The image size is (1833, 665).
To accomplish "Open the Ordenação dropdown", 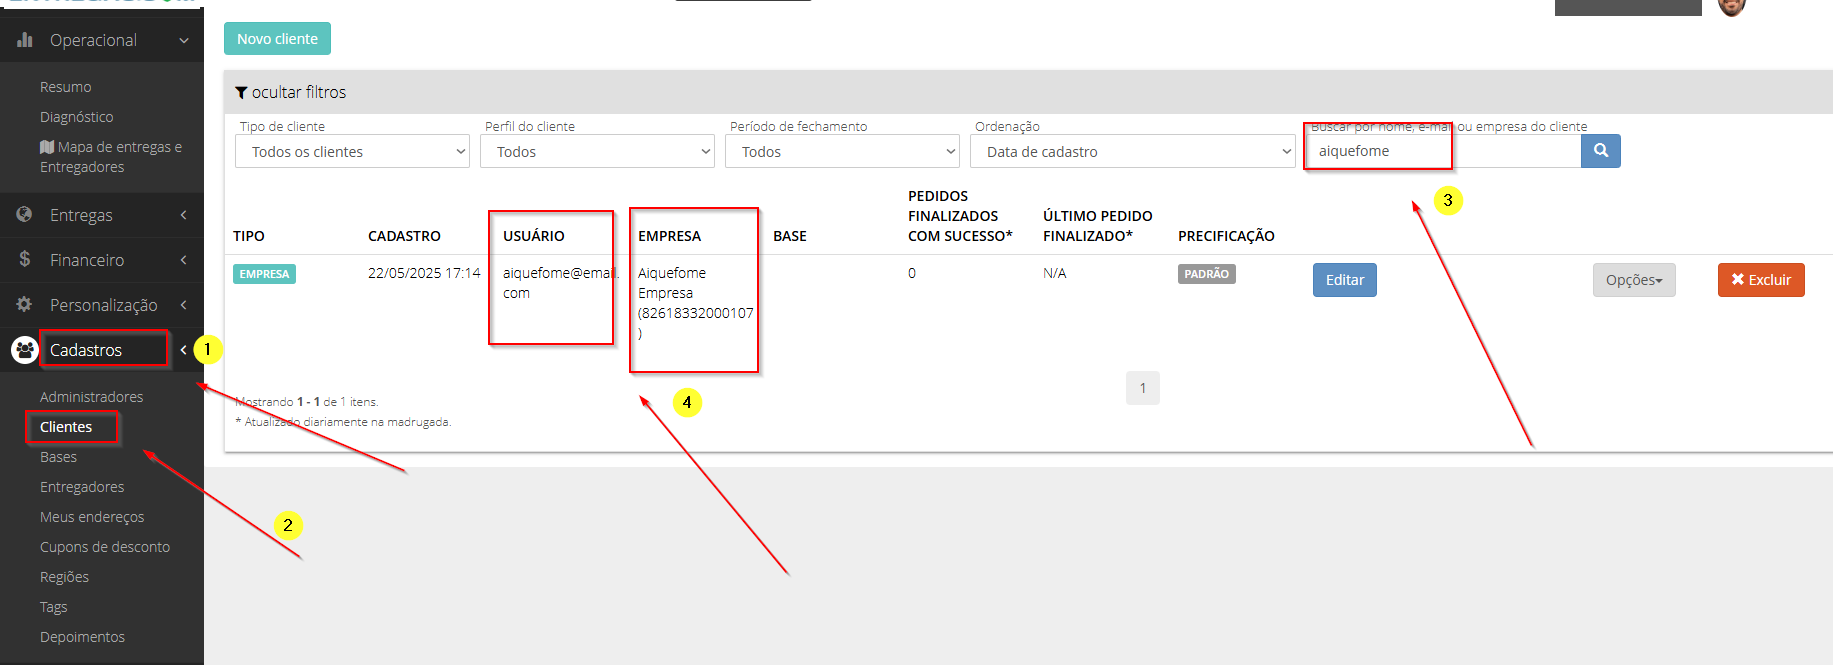I will [x=1132, y=151].
